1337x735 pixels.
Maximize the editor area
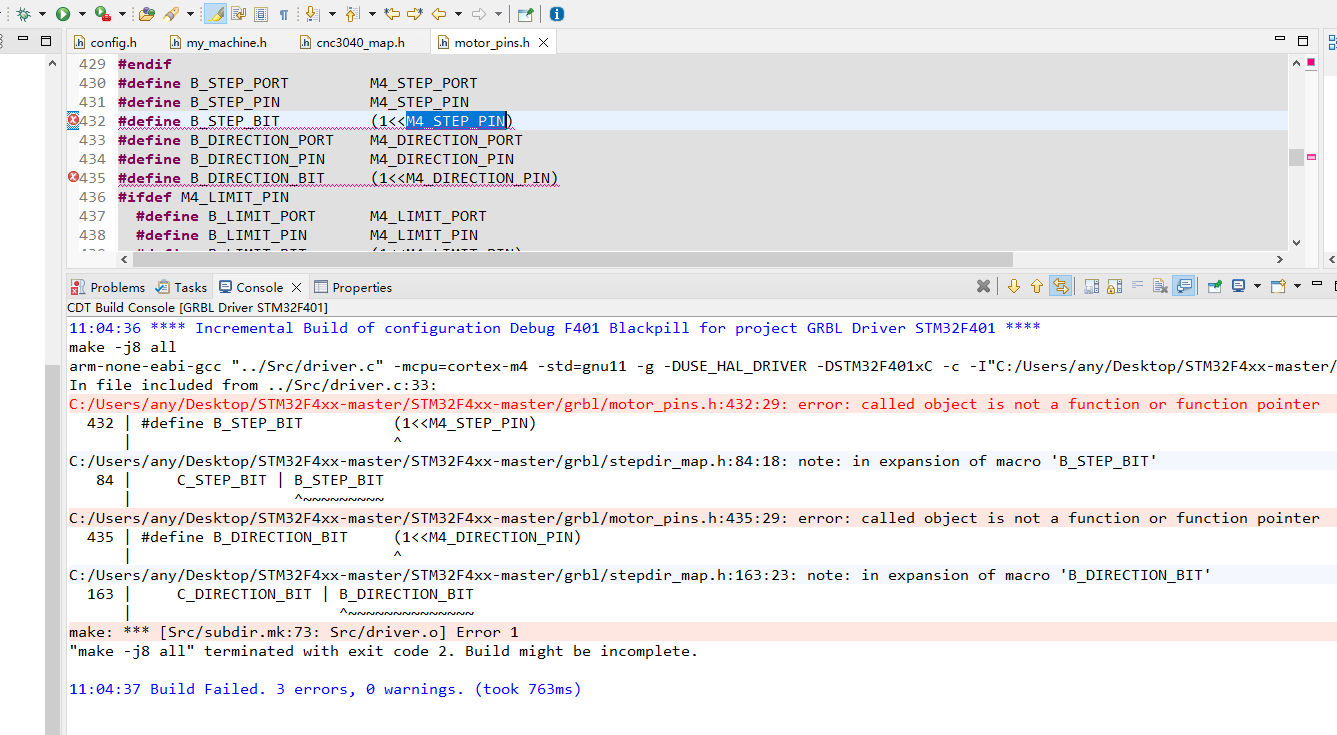click(x=1303, y=41)
